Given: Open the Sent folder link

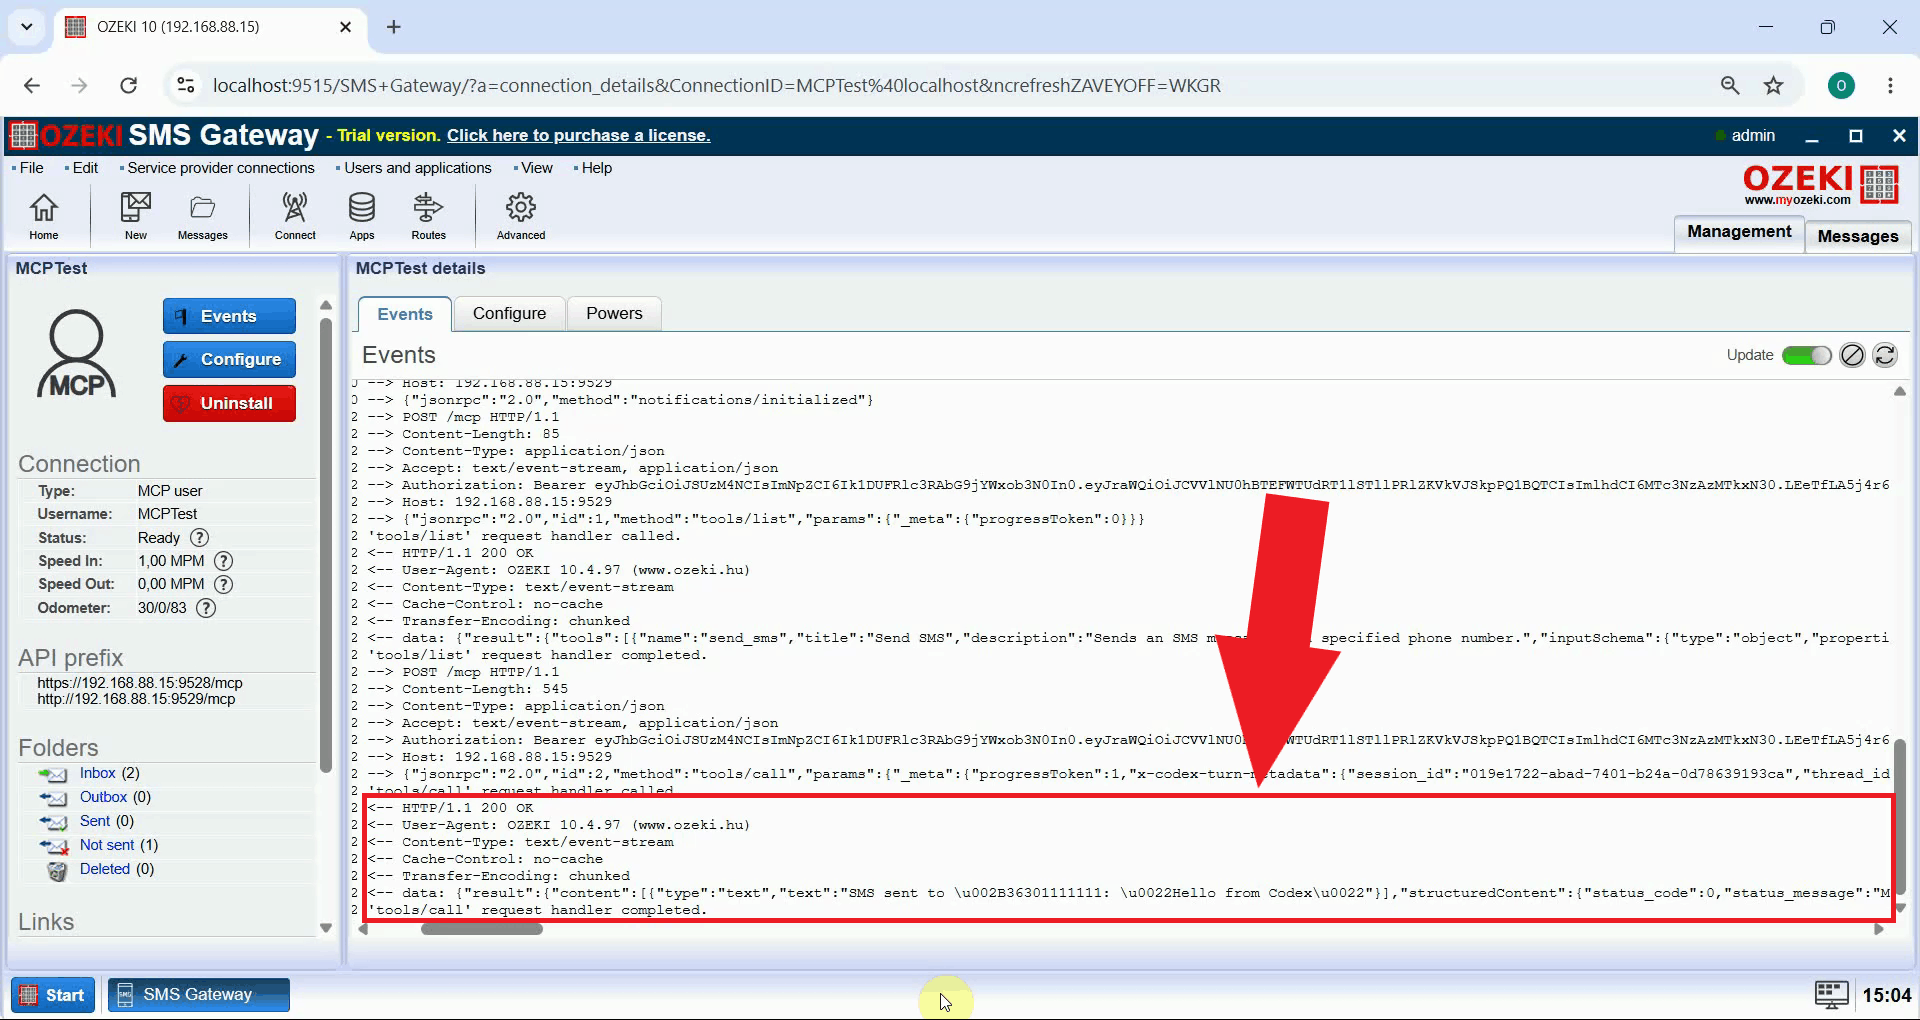Looking at the screenshot, I should (95, 821).
